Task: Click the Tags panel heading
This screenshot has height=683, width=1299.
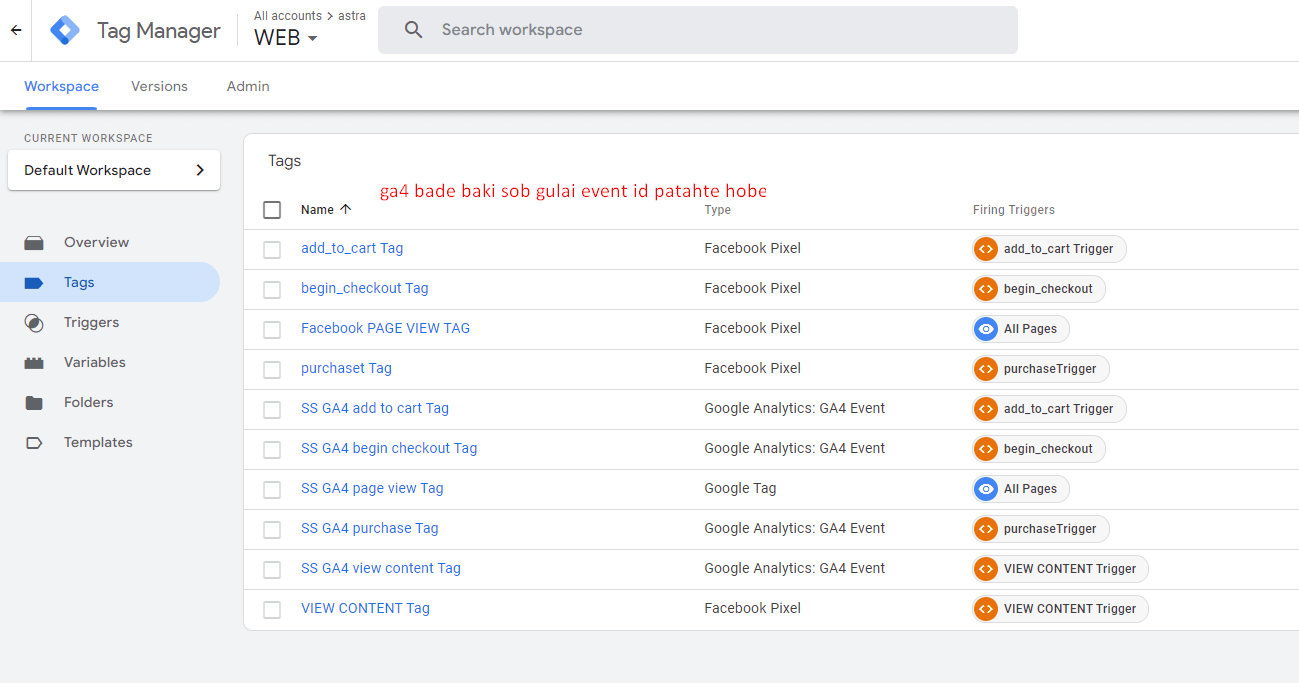Action: coord(284,161)
